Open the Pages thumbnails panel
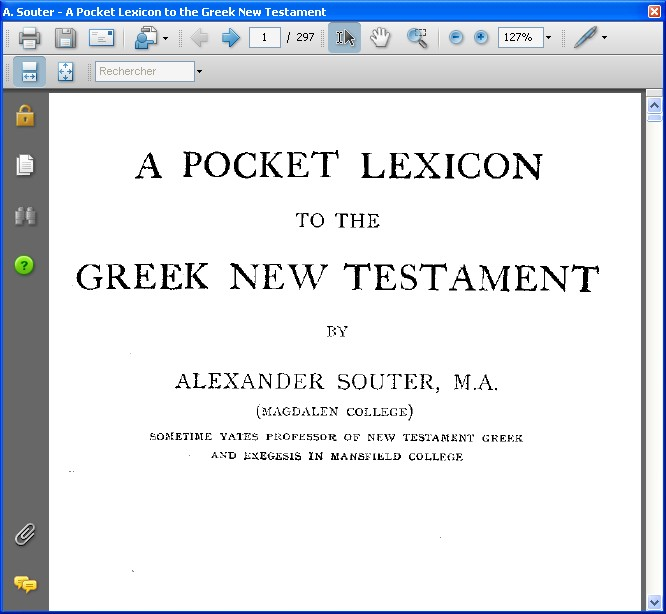The height and width of the screenshot is (614, 666). point(25,165)
